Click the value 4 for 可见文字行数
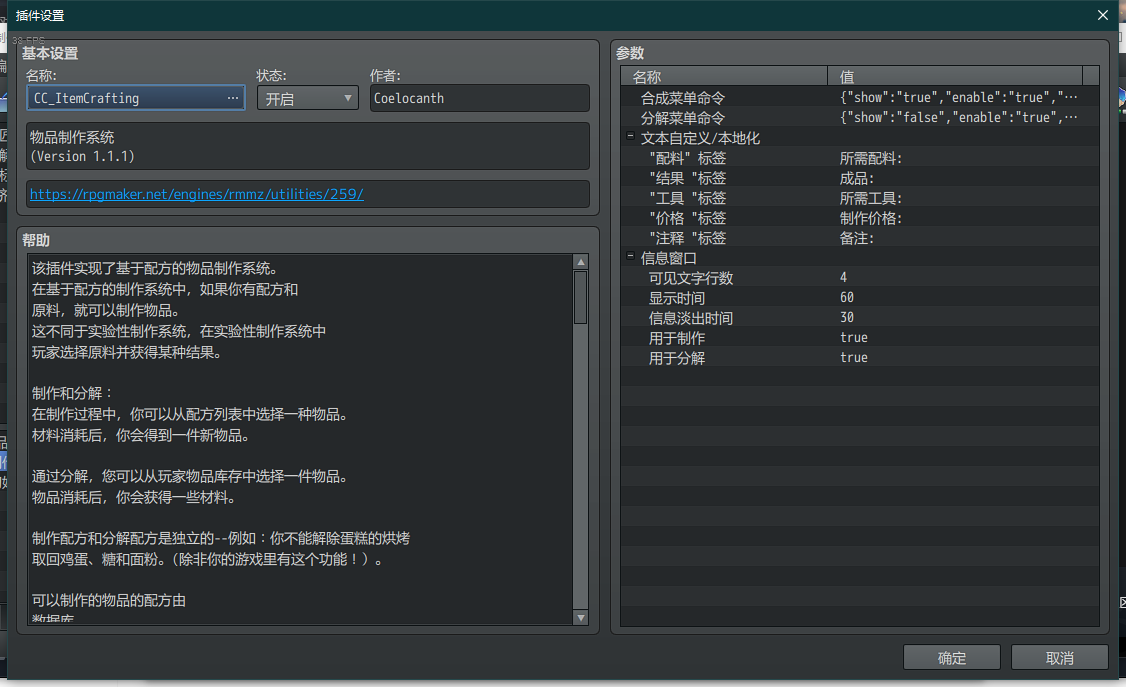 click(x=843, y=277)
